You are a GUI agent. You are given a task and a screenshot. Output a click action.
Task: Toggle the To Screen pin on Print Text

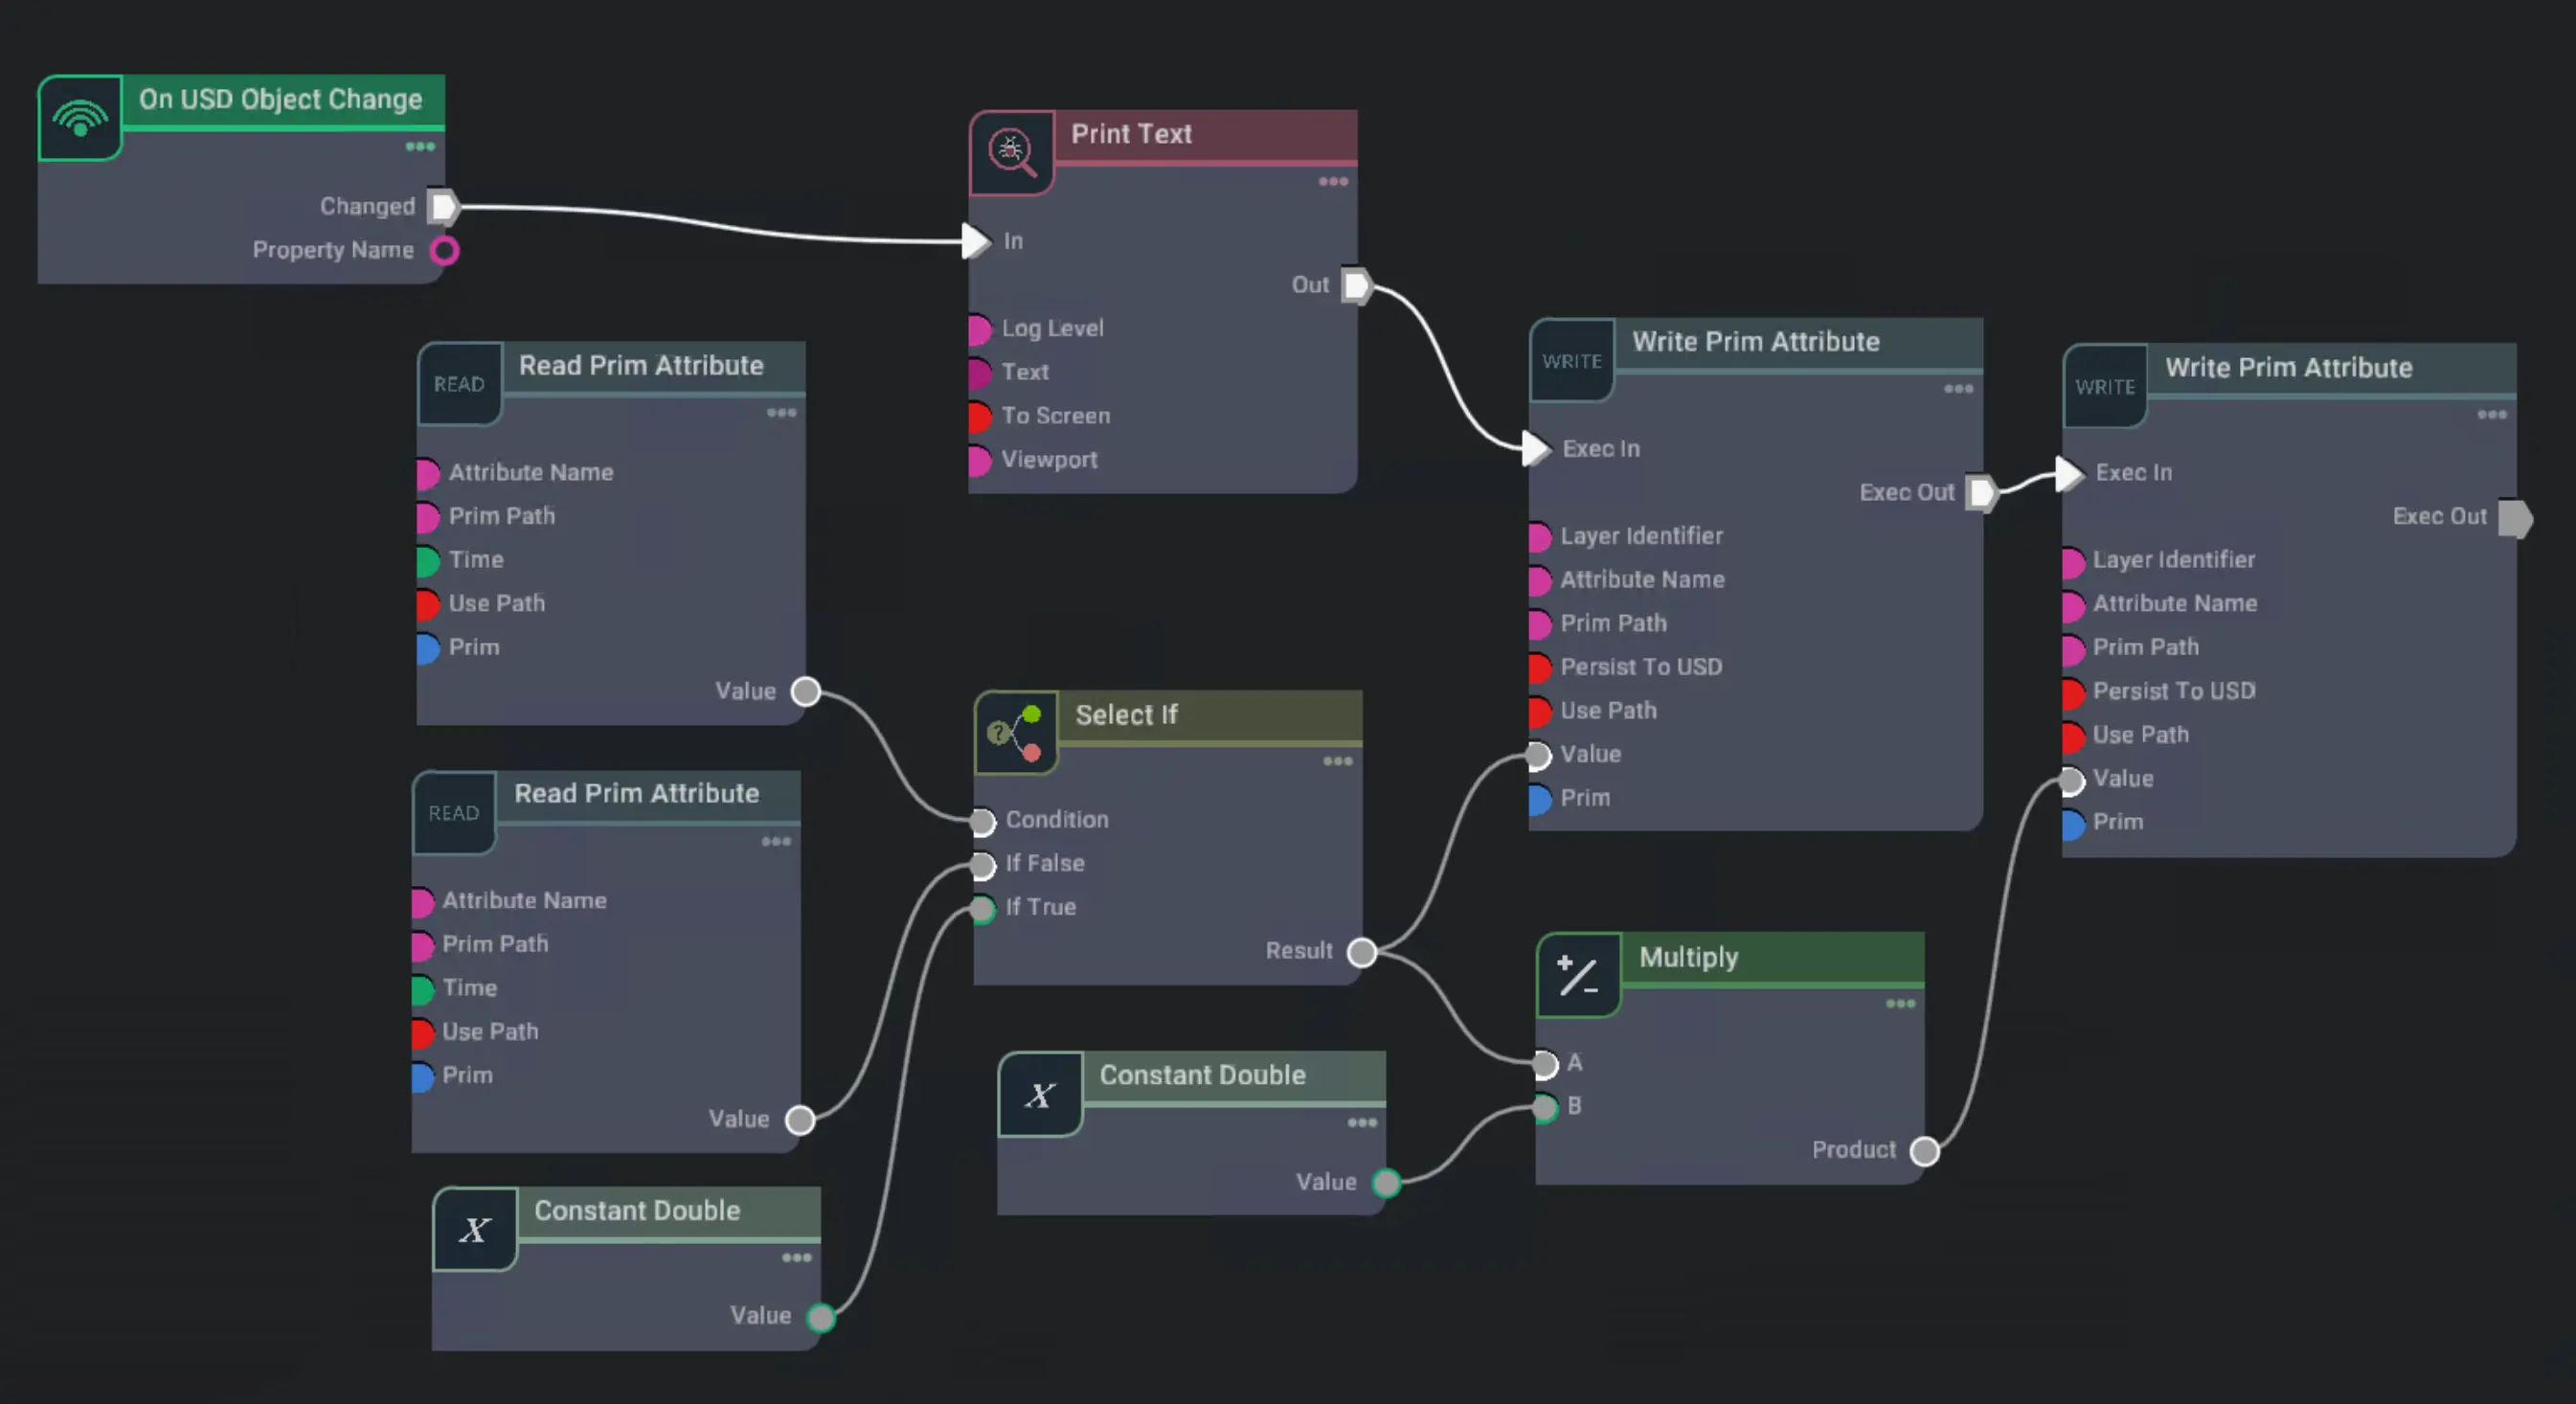coord(977,417)
